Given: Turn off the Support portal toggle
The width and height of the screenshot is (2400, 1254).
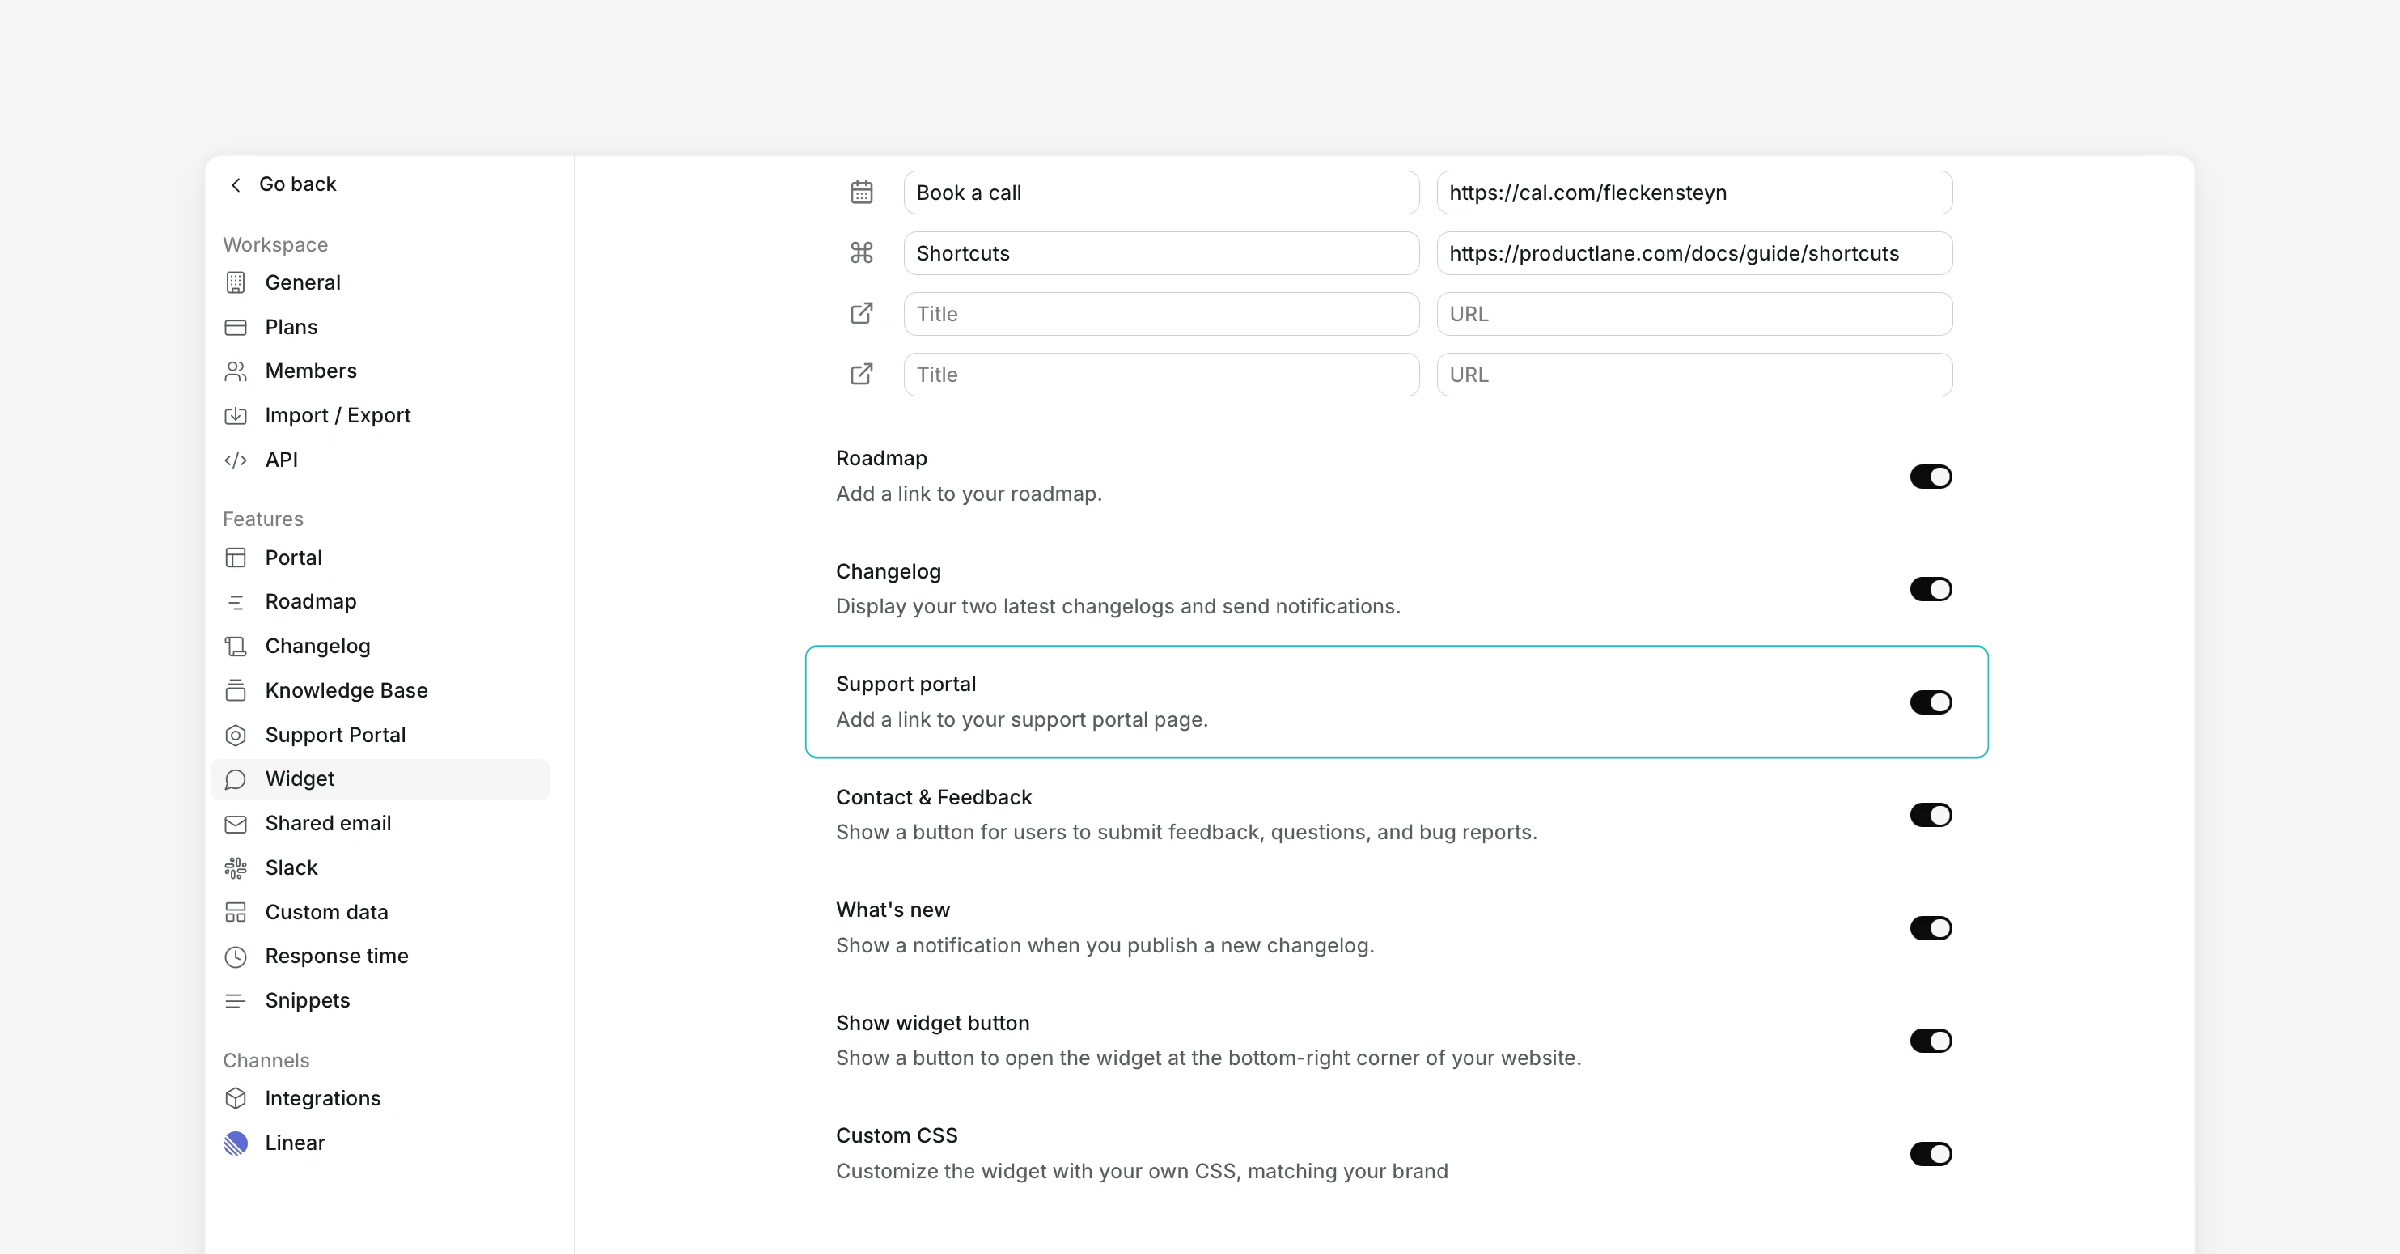Looking at the screenshot, I should 1930,703.
